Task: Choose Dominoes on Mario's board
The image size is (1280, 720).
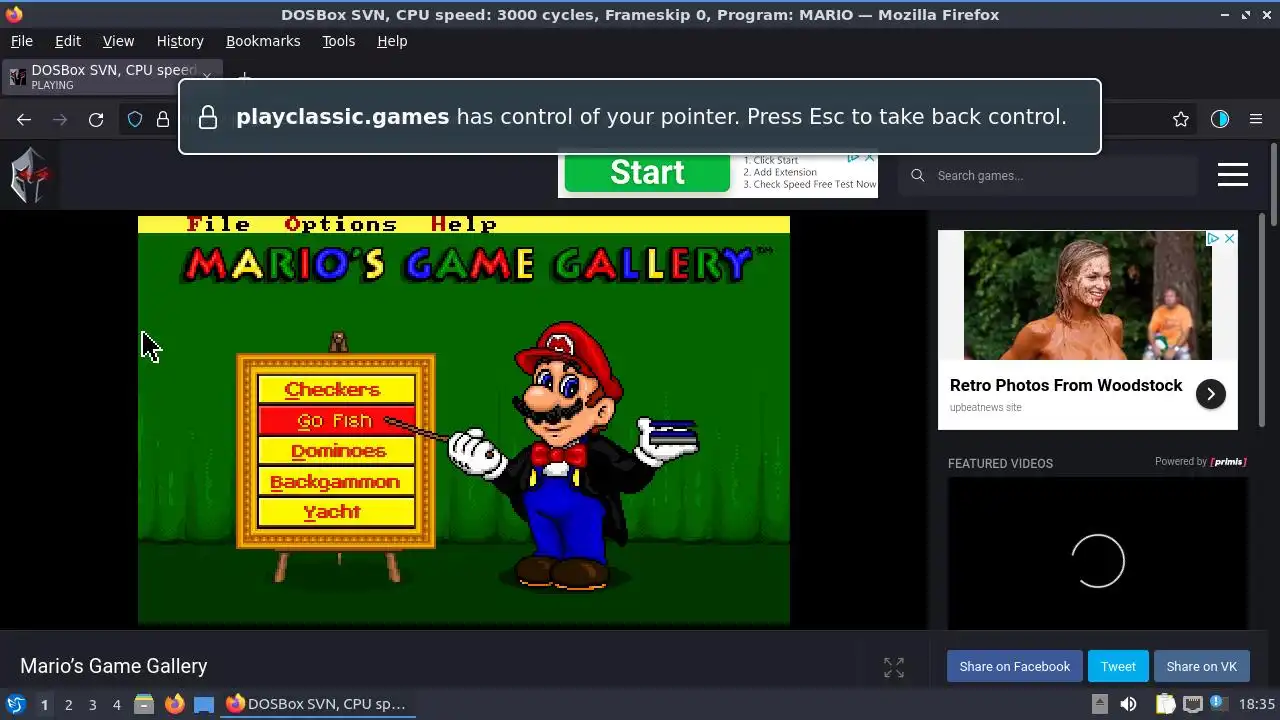Action: (x=336, y=451)
